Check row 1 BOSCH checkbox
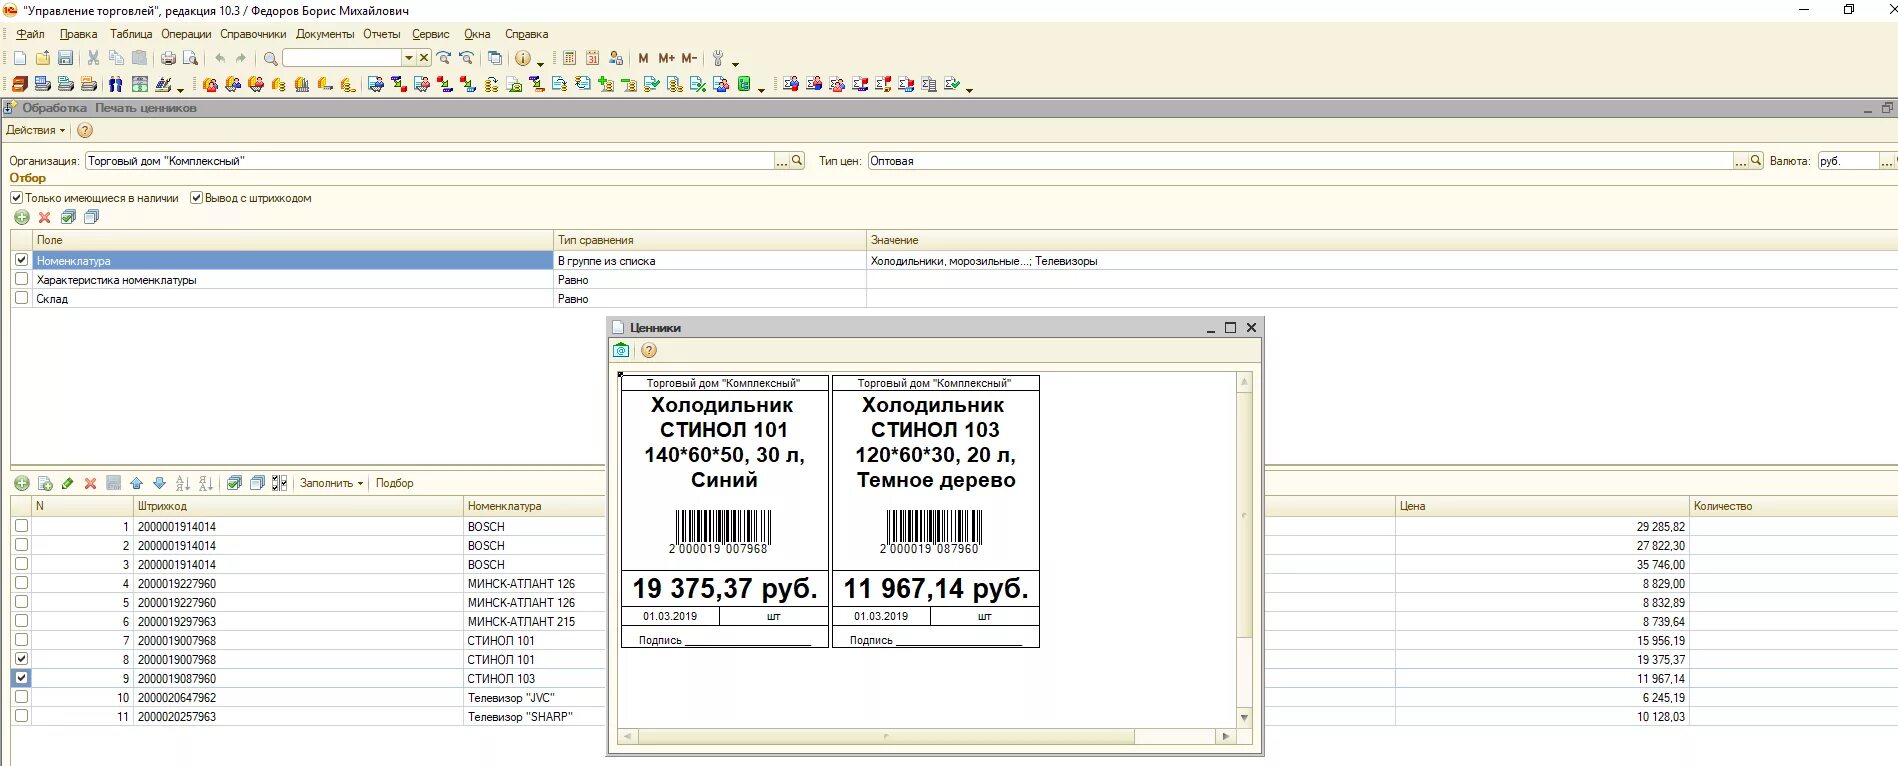Image resolution: width=1898 pixels, height=766 pixels. (22, 526)
